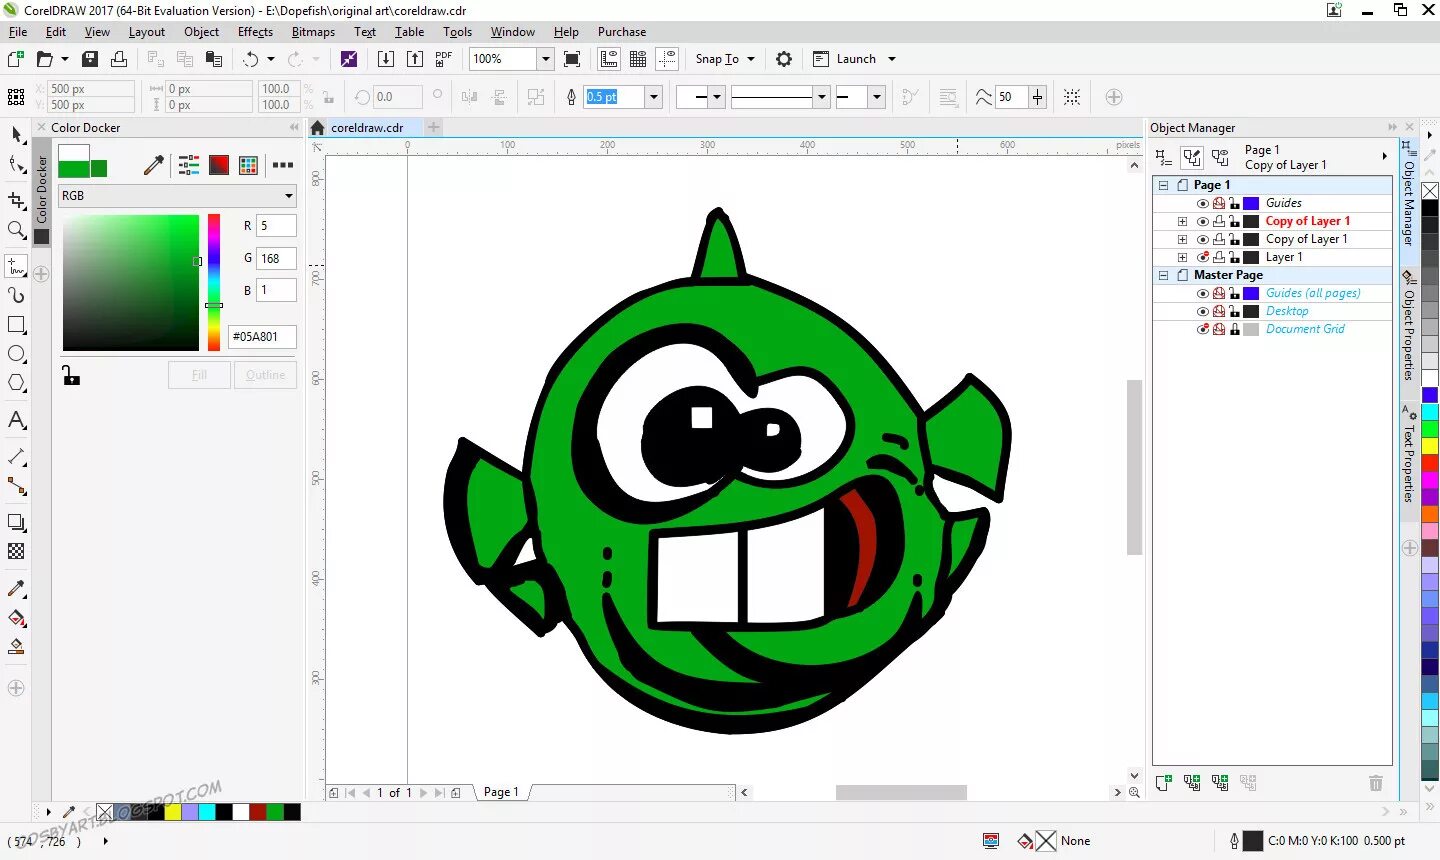Toggle Show Rulers button in toolbar

[x=609, y=59]
